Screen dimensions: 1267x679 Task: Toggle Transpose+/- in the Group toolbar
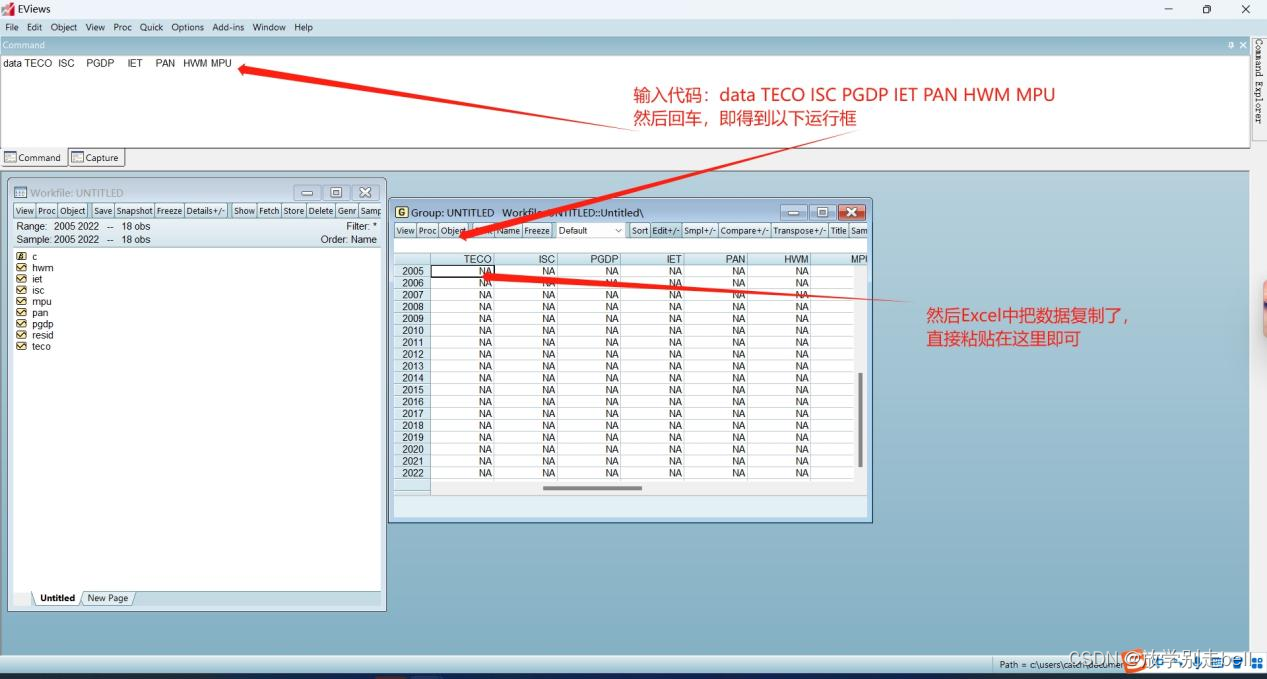(800, 230)
